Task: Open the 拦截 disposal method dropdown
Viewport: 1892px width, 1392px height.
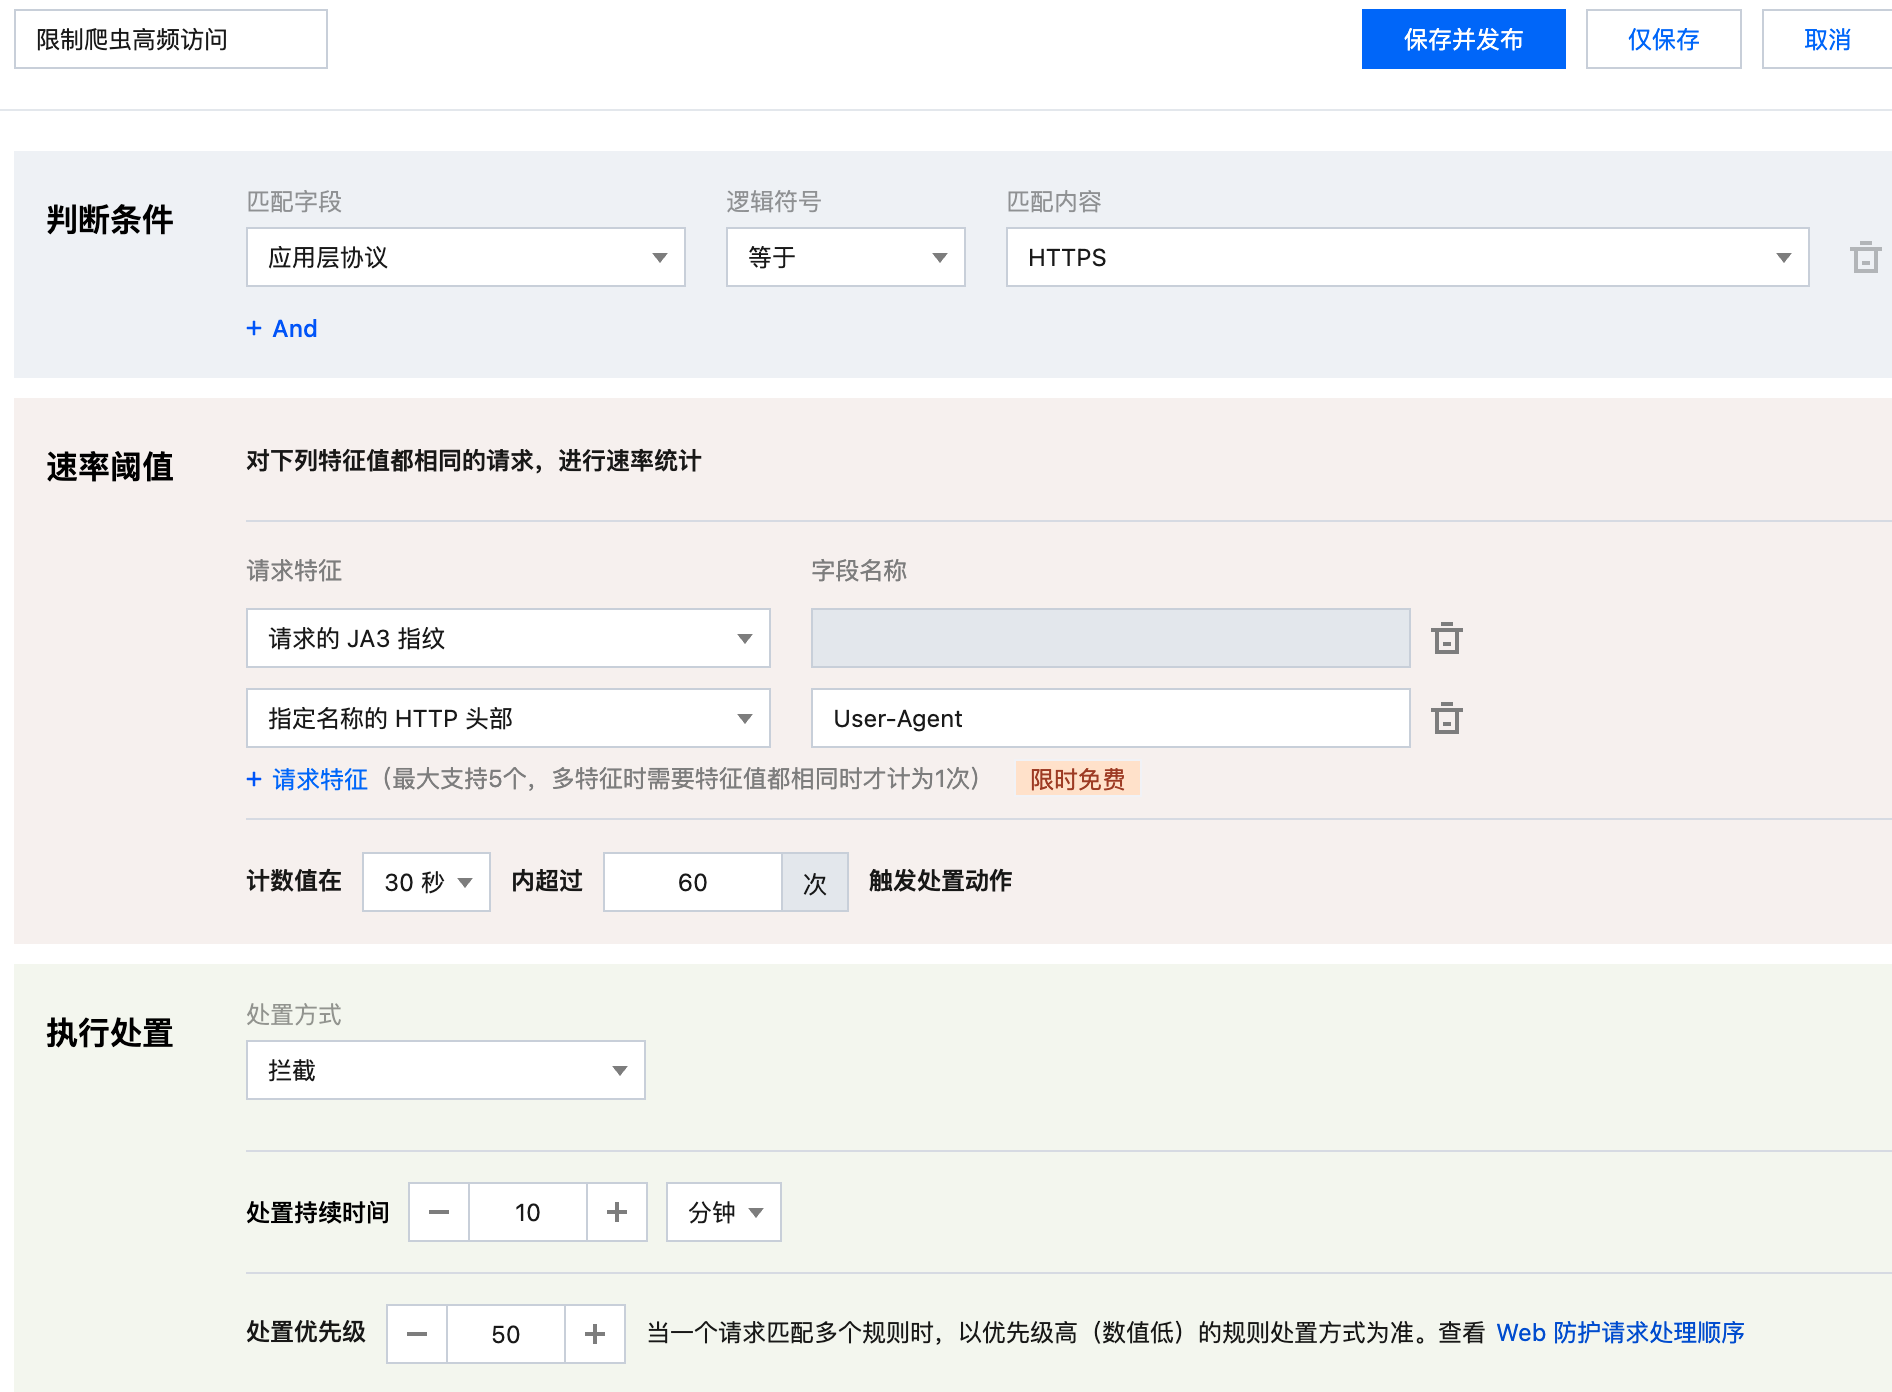Action: [445, 1070]
